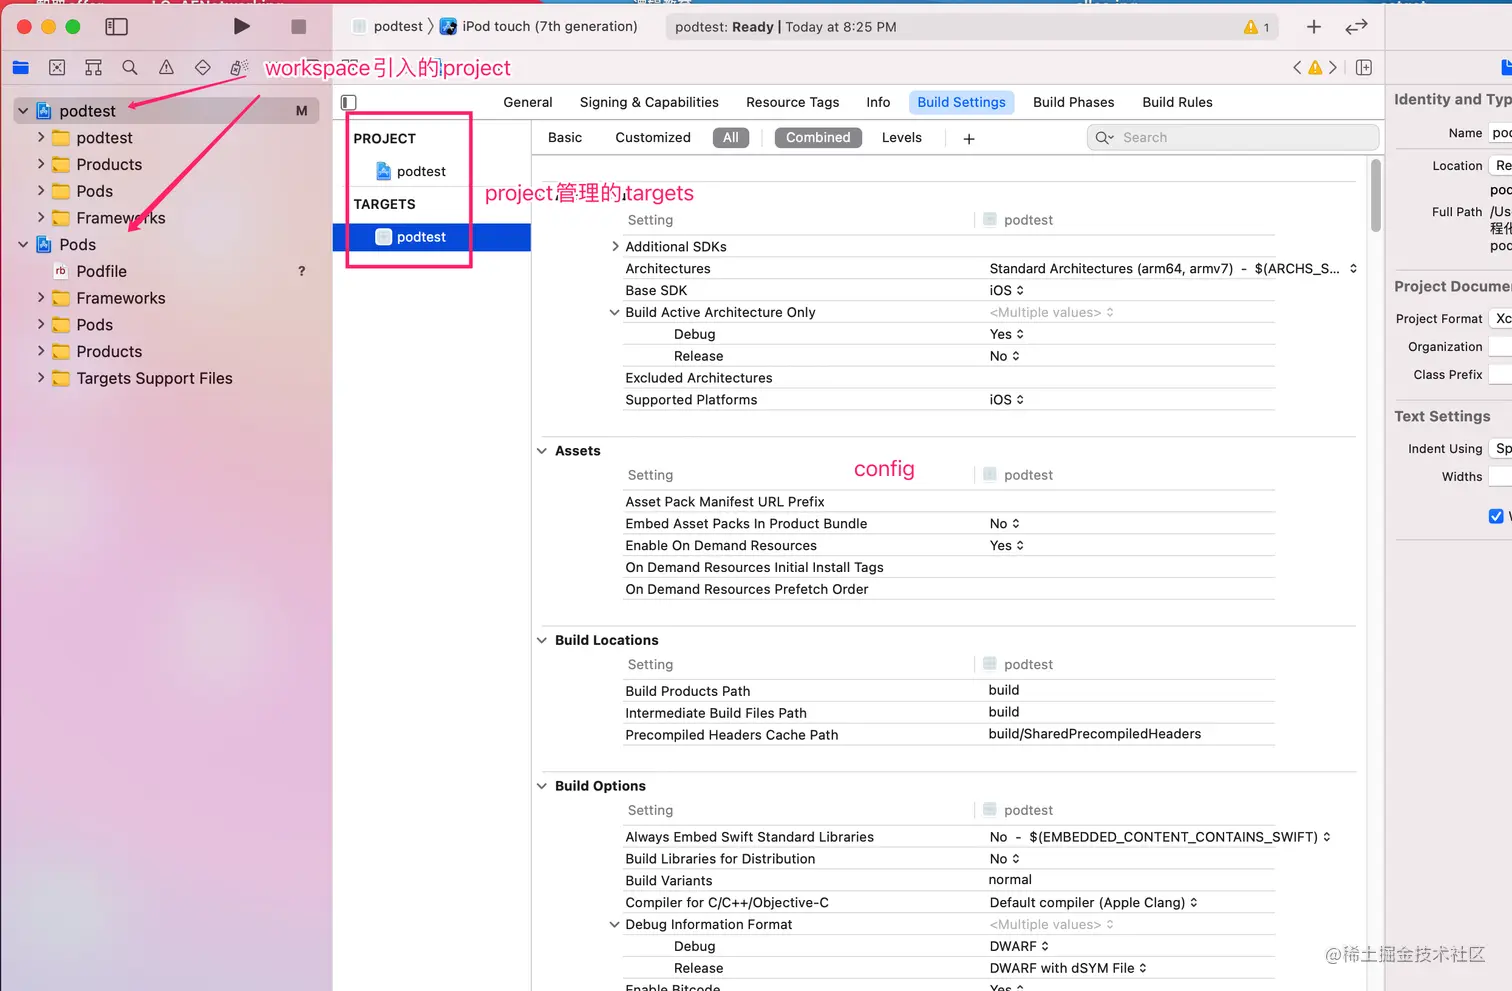Collapse Build Active Architecture Only row
1512x991 pixels.
(x=615, y=312)
